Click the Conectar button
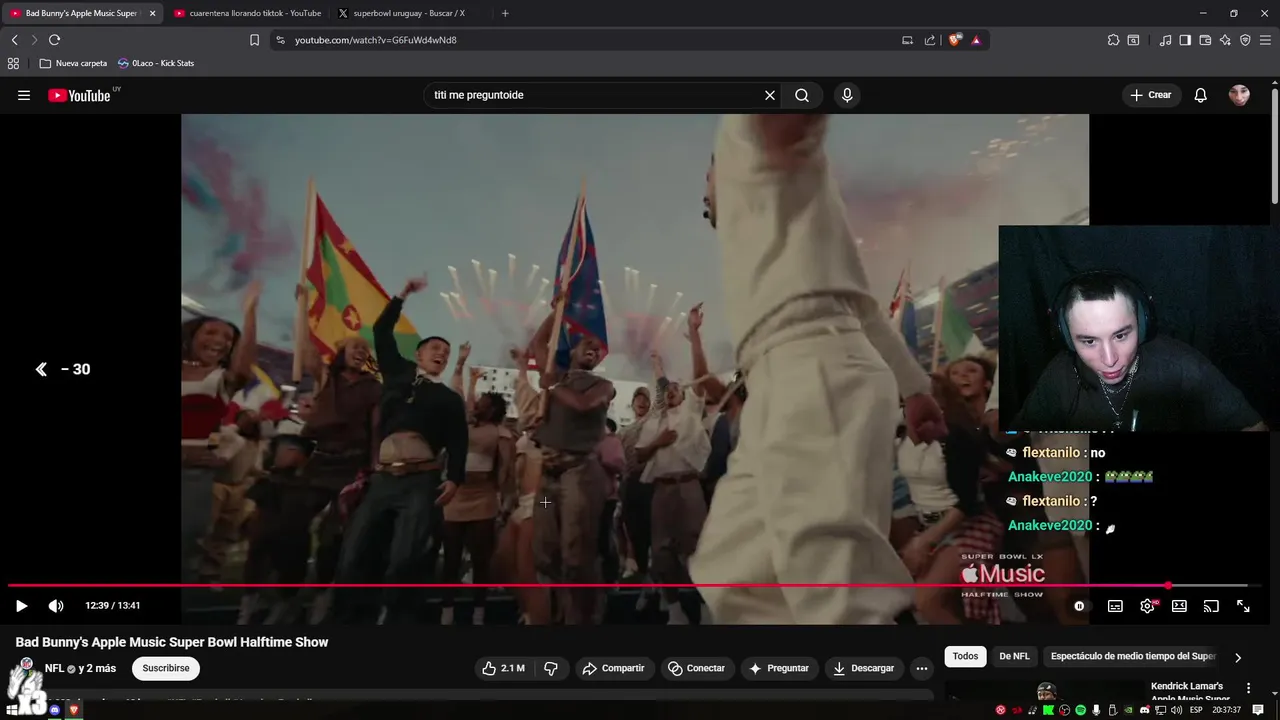Viewport: 1280px width, 720px height. point(696,668)
